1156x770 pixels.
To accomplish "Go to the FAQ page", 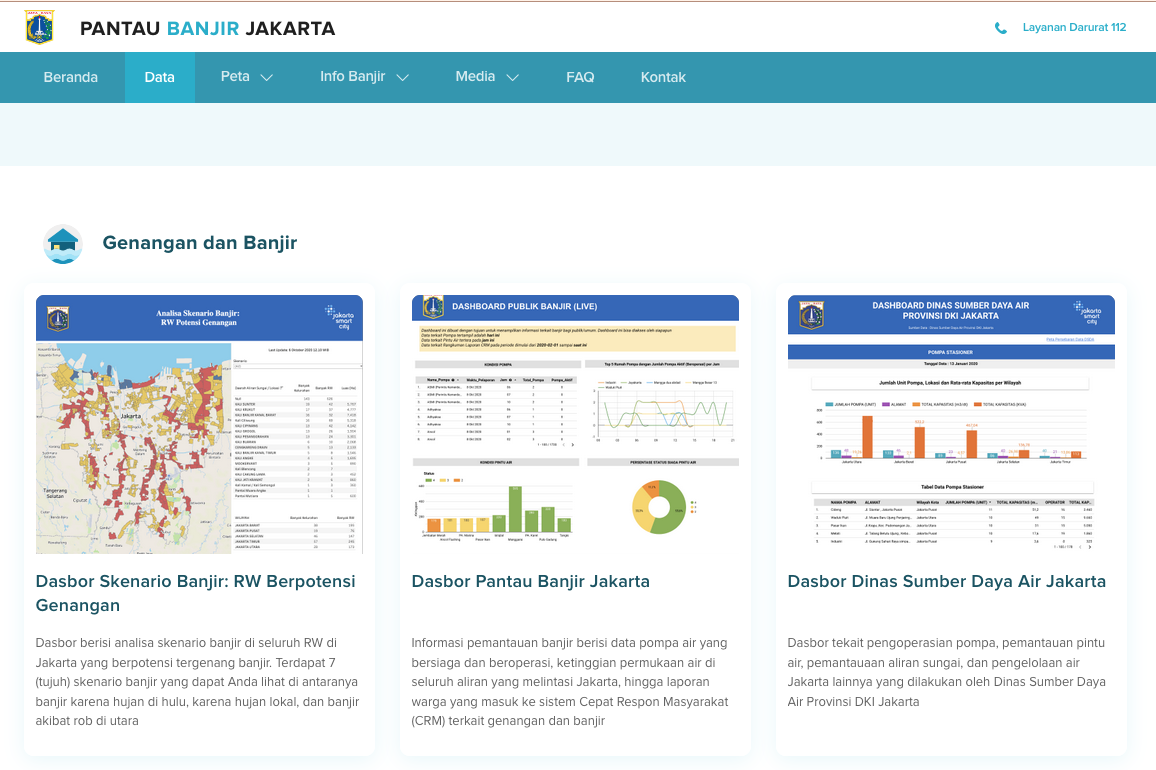I will [x=579, y=77].
